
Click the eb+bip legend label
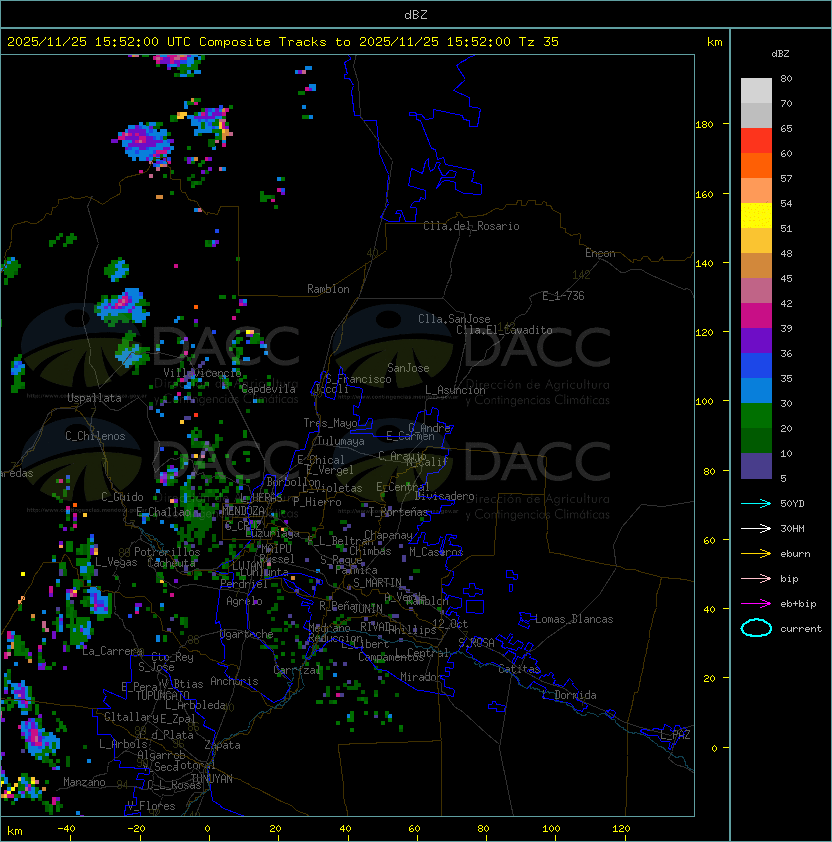[x=798, y=604]
